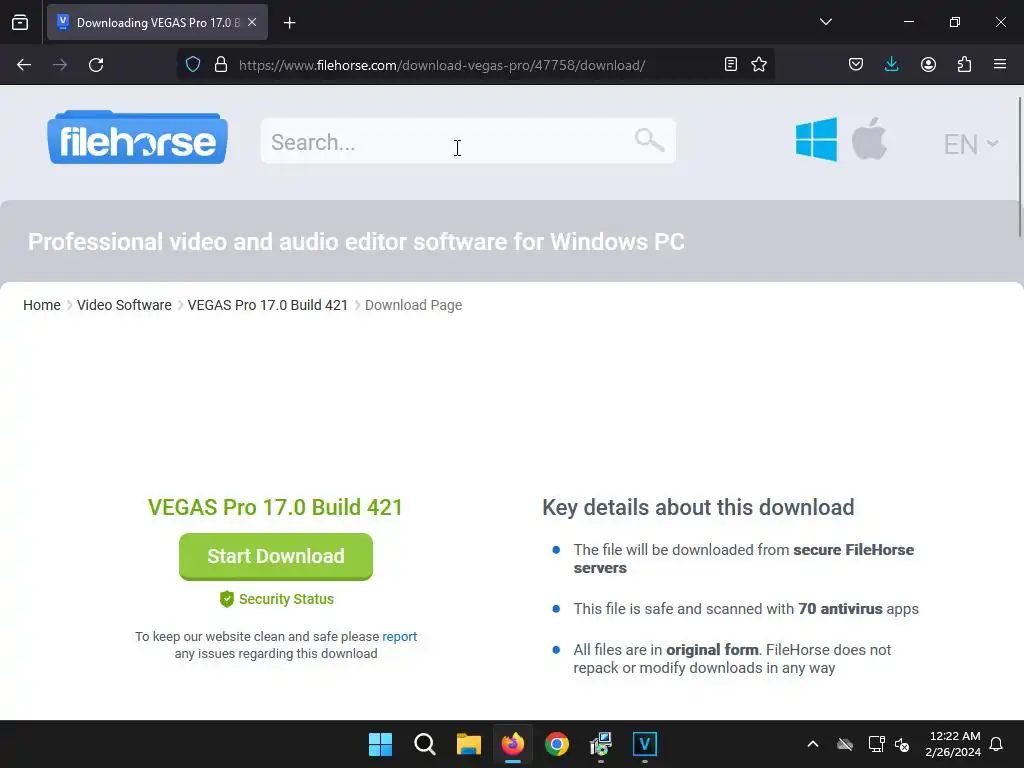Toggle reader view icon
This screenshot has height=768, width=1024.
click(x=731, y=64)
